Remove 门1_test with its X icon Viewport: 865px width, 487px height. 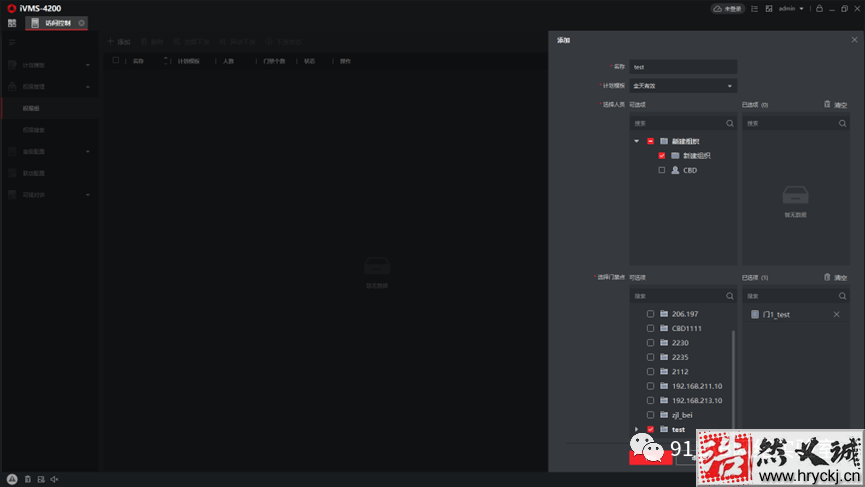coord(836,314)
